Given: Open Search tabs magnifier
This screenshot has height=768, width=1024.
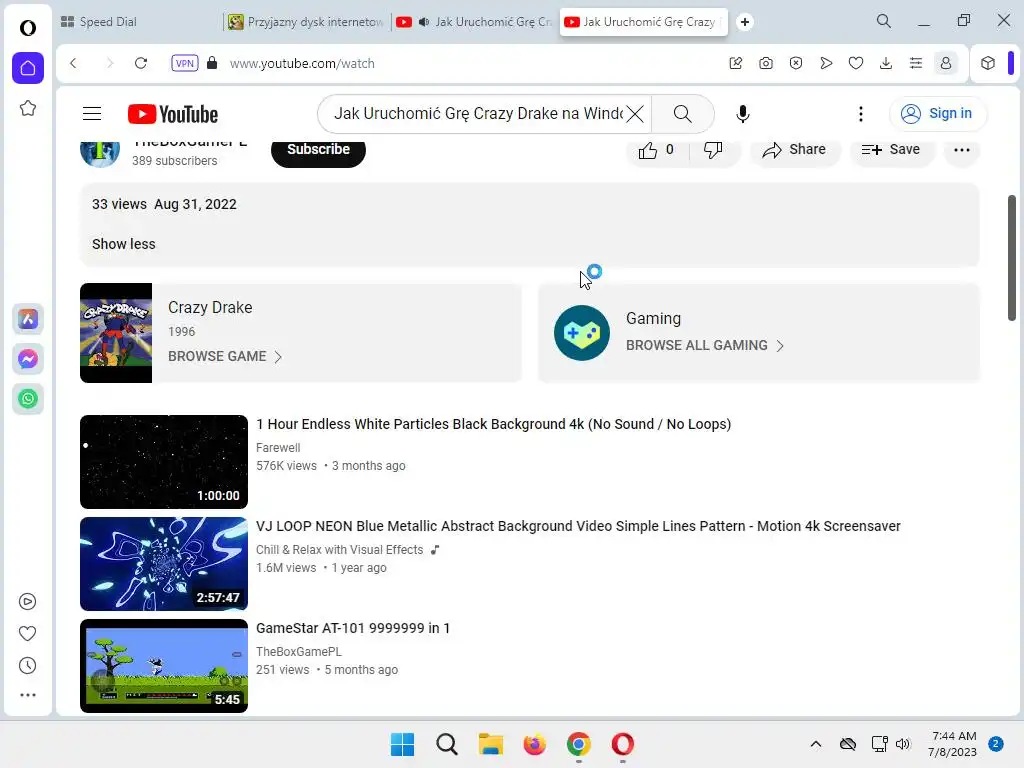Looking at the screenshot, I should point(884,22).
